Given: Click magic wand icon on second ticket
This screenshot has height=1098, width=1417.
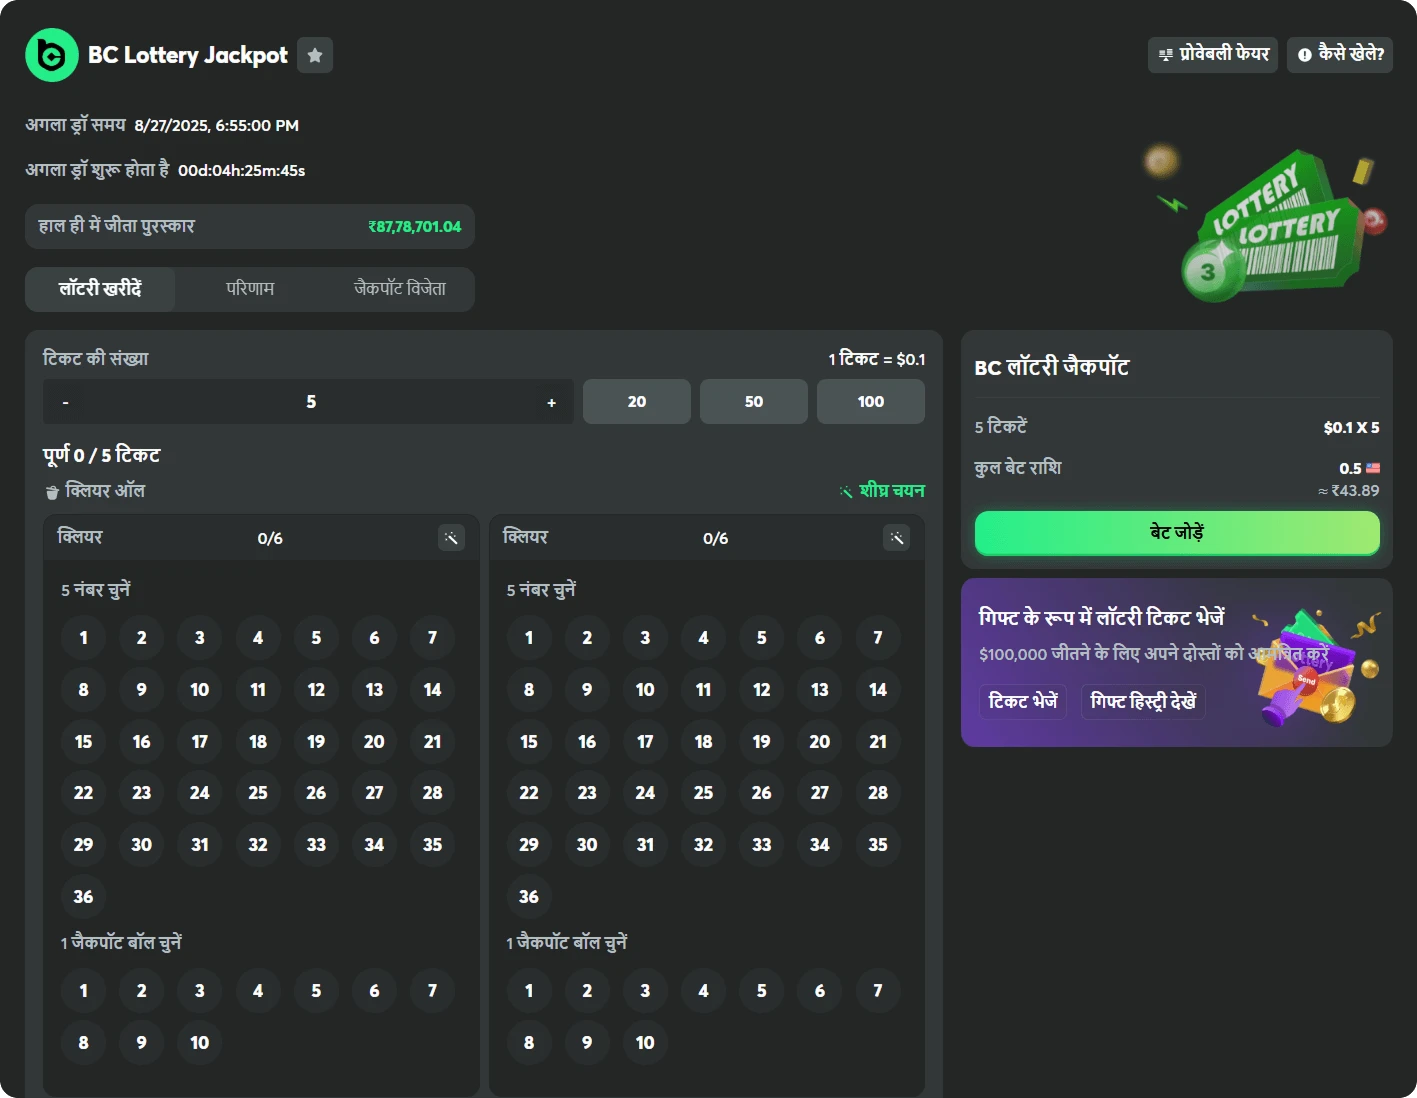Looking at the screenshot, I should 896,538.
